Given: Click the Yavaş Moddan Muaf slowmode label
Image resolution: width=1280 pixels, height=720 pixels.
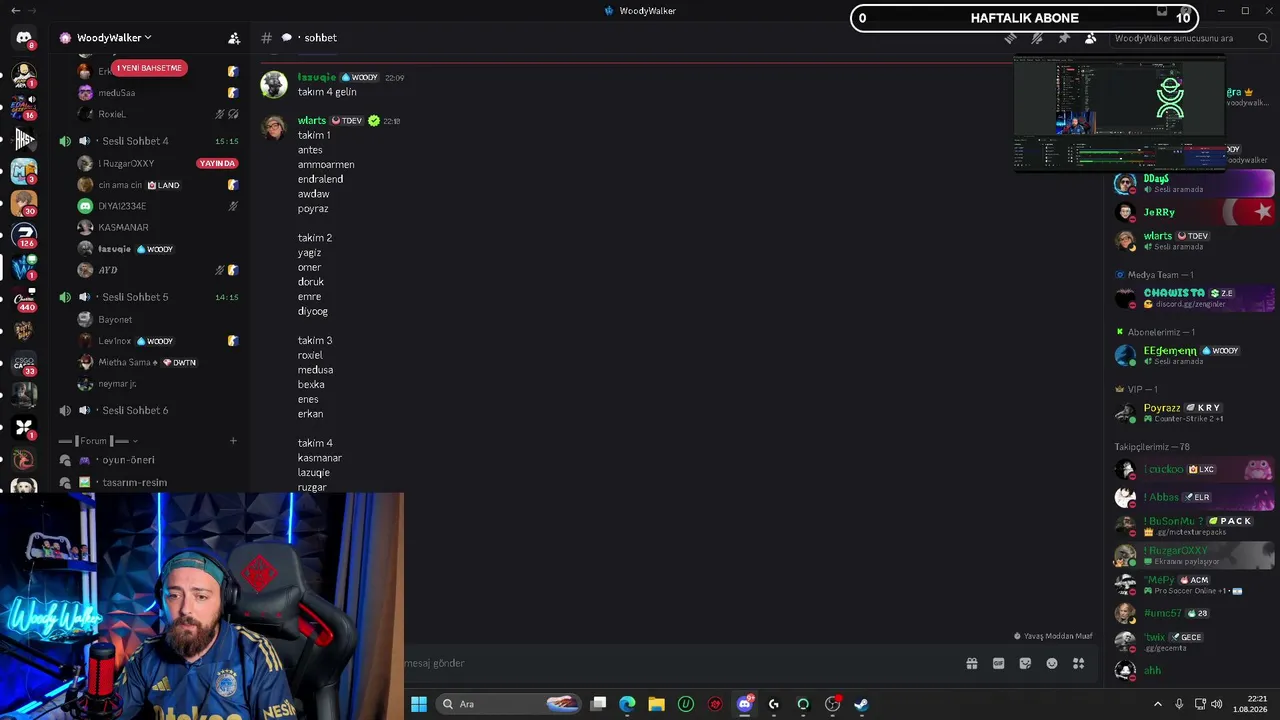Looking at the screenshot, I should [1053, 636].
